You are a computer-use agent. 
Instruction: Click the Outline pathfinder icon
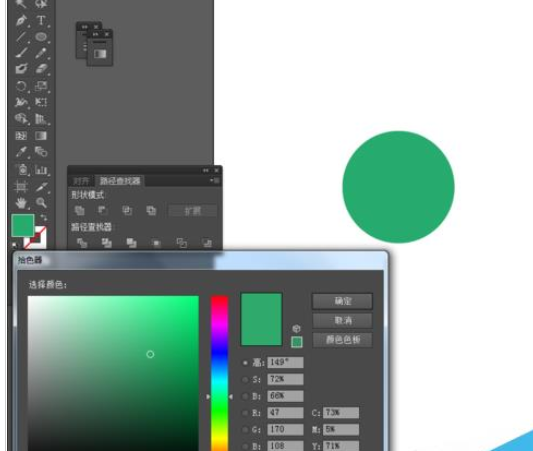(x=182, y=243)
